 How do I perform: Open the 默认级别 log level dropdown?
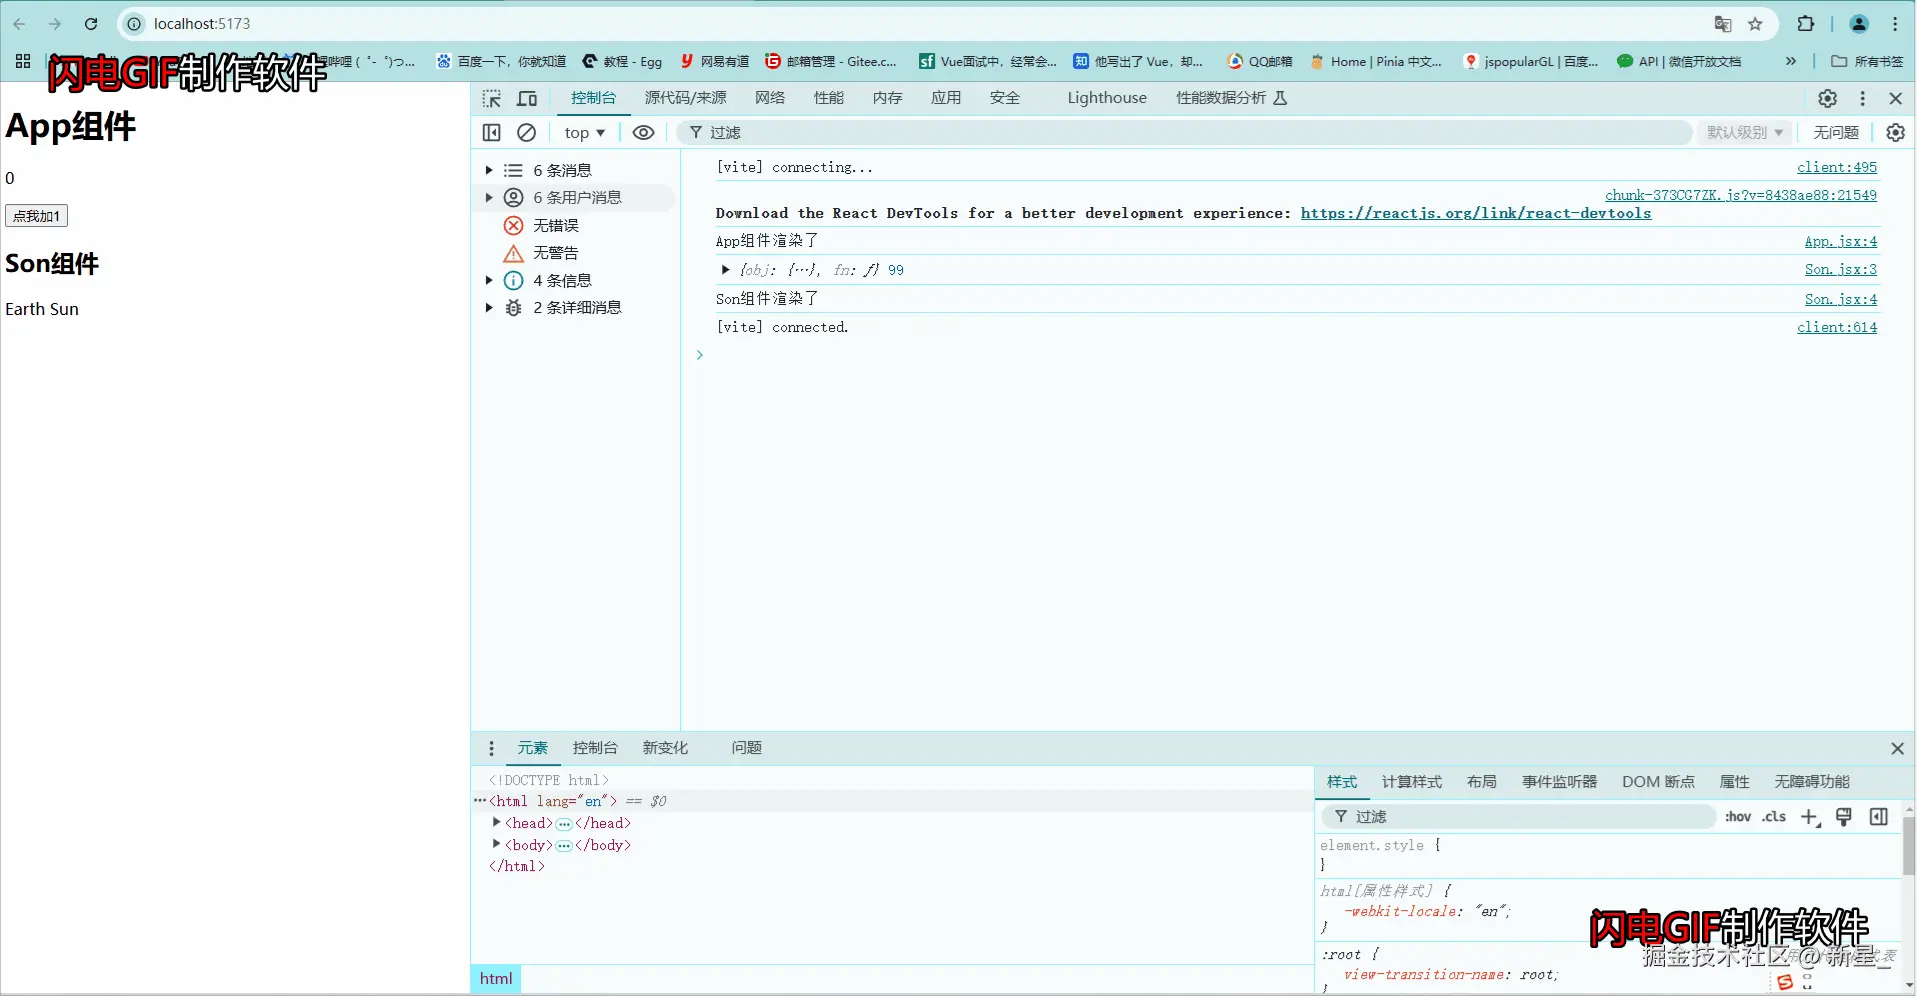tap(1745, 132)
